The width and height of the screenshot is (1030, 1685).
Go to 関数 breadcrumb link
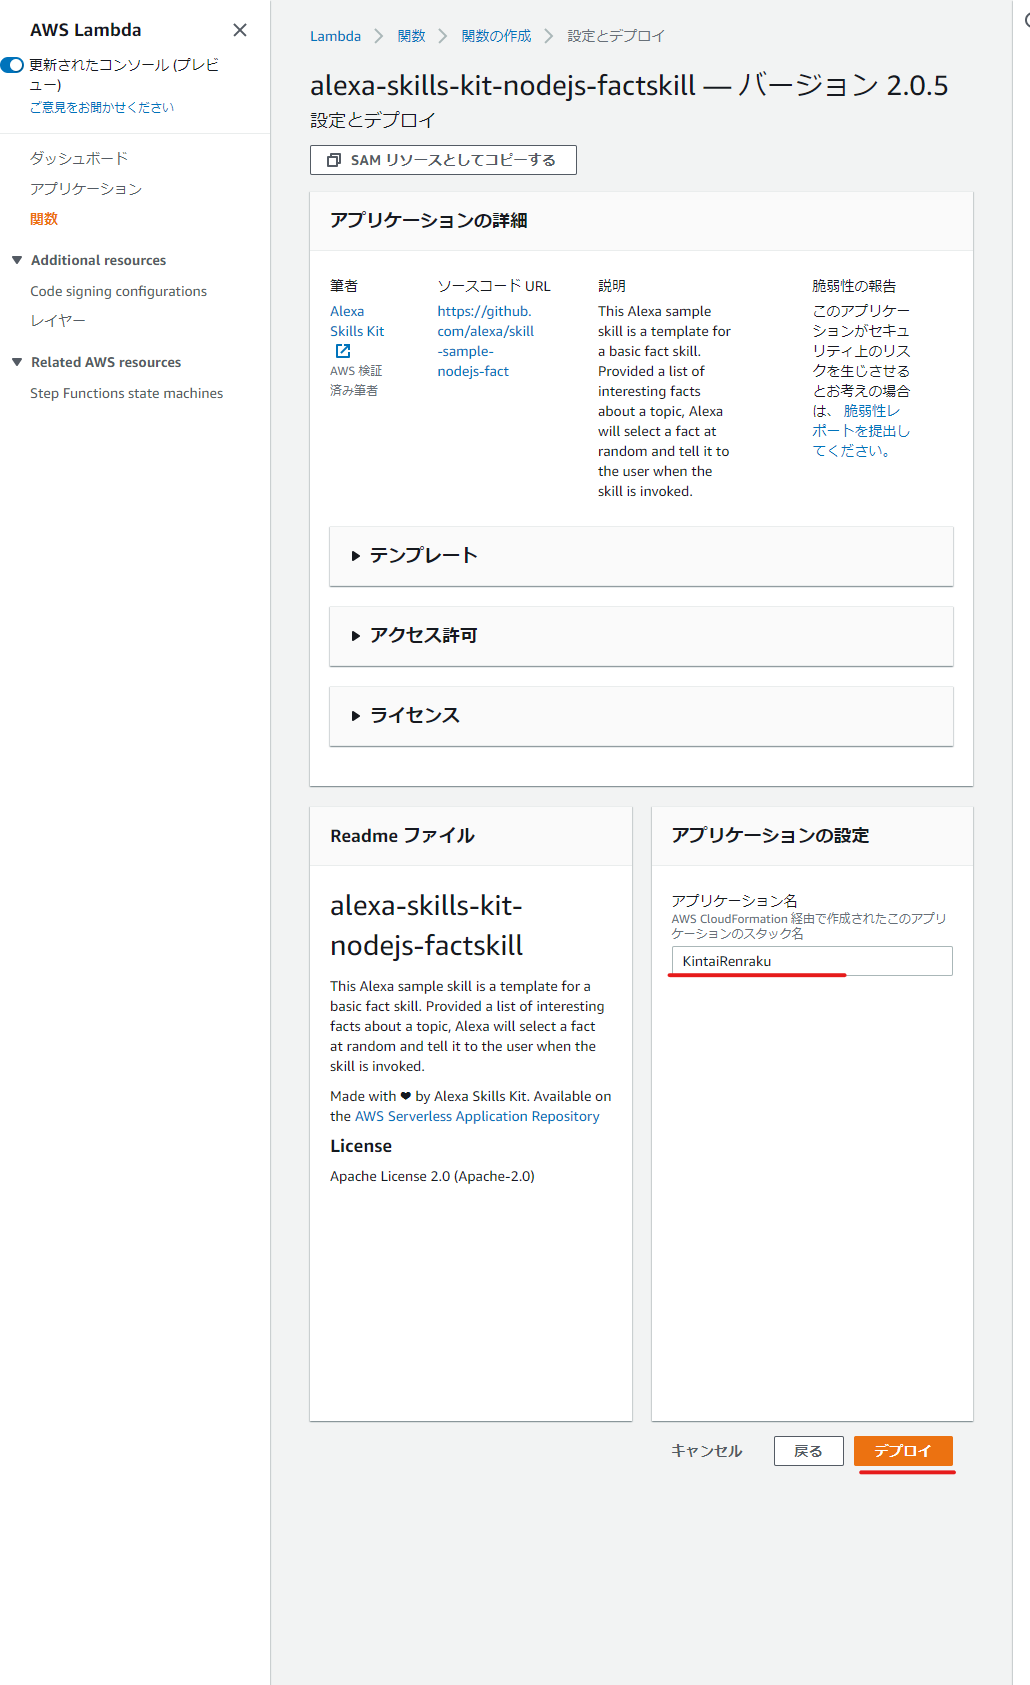pos(411,36)
